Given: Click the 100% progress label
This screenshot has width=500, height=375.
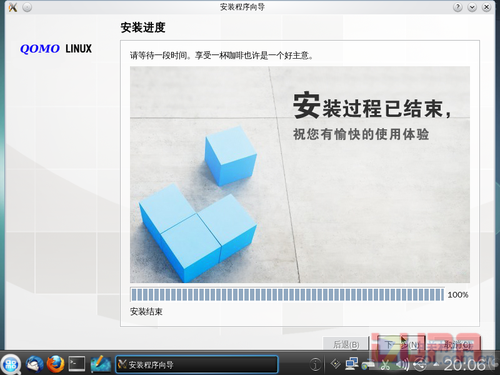Looking at the screenshot, I should coord(458,295).
